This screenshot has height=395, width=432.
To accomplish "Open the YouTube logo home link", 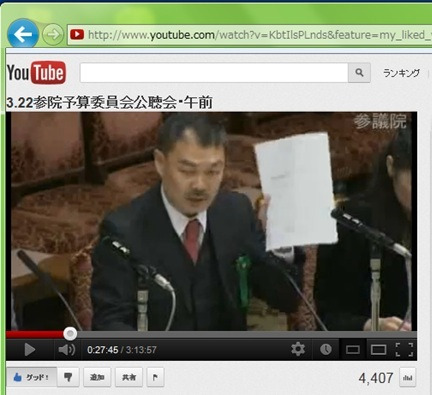I will click(x=36, y=73).
